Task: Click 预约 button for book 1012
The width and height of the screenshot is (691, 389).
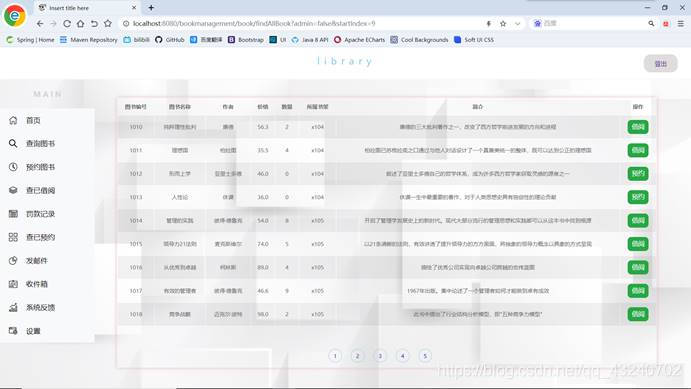Action: [x=638, y=174]
